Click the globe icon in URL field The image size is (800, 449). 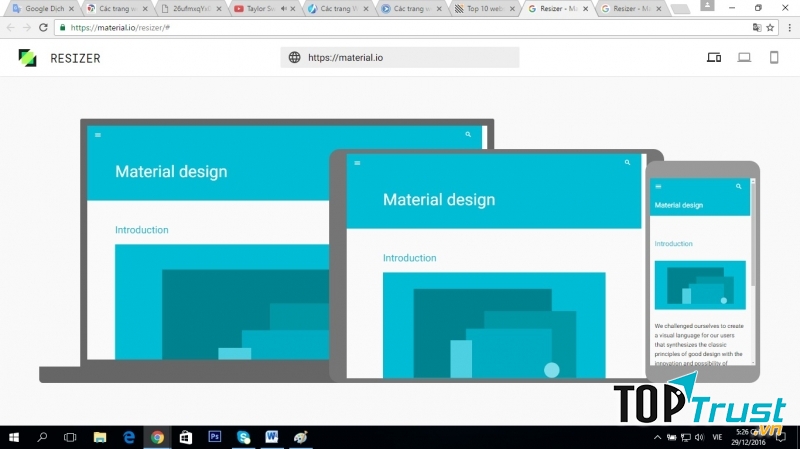(x=294, y=57)
